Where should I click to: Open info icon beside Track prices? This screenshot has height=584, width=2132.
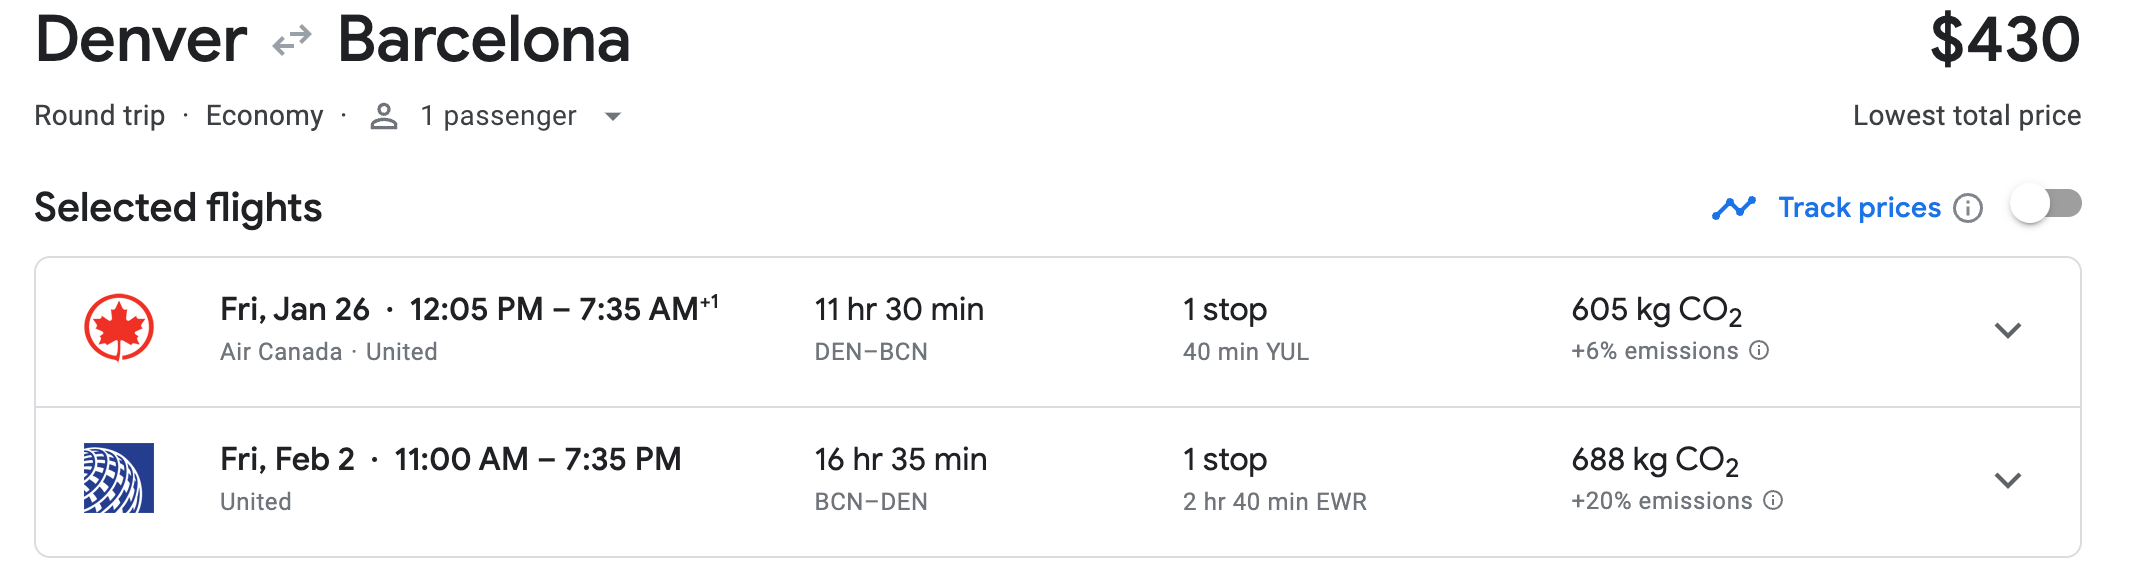click(x=1968, y=208)
